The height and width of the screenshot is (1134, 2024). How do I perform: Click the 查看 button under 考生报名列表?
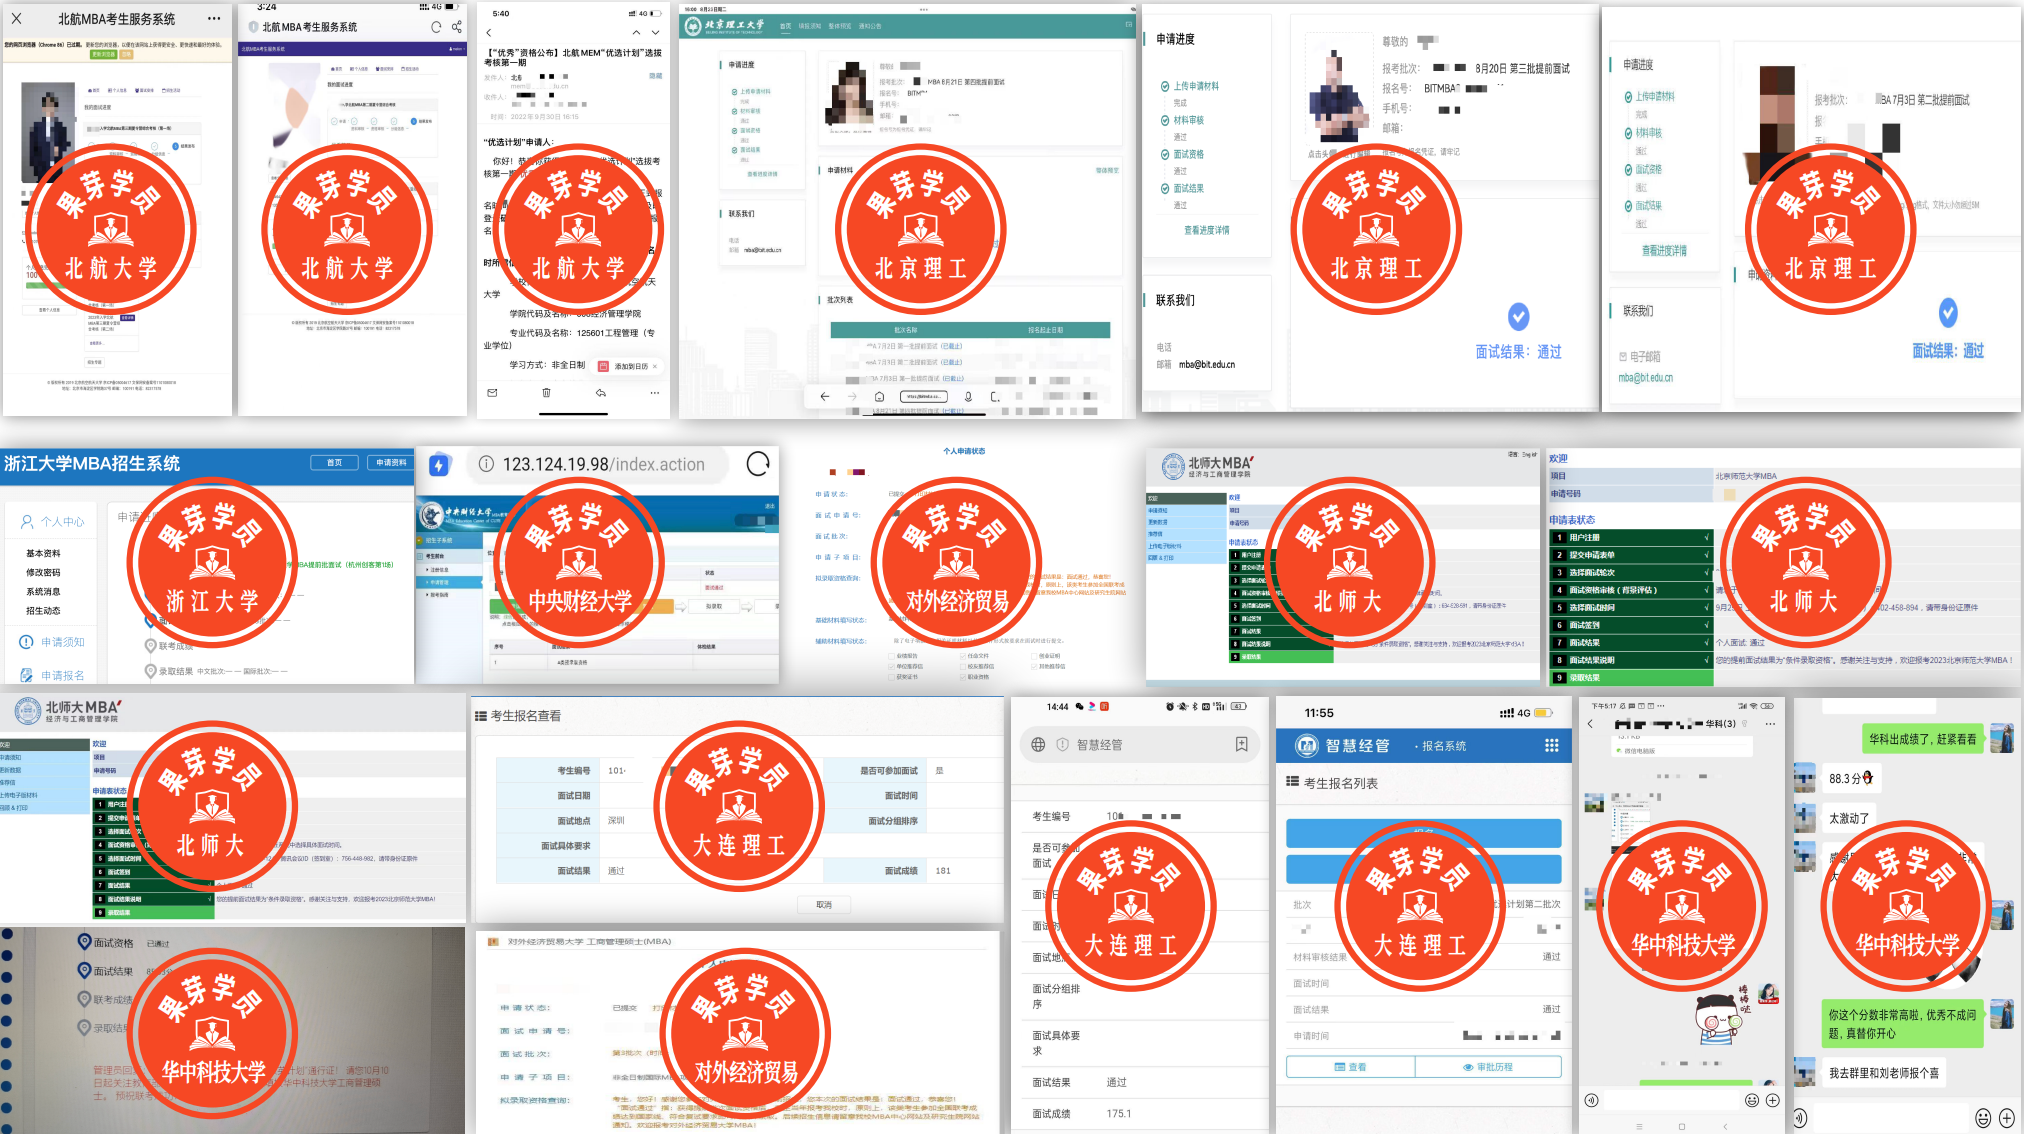tap(1350, 1067)
